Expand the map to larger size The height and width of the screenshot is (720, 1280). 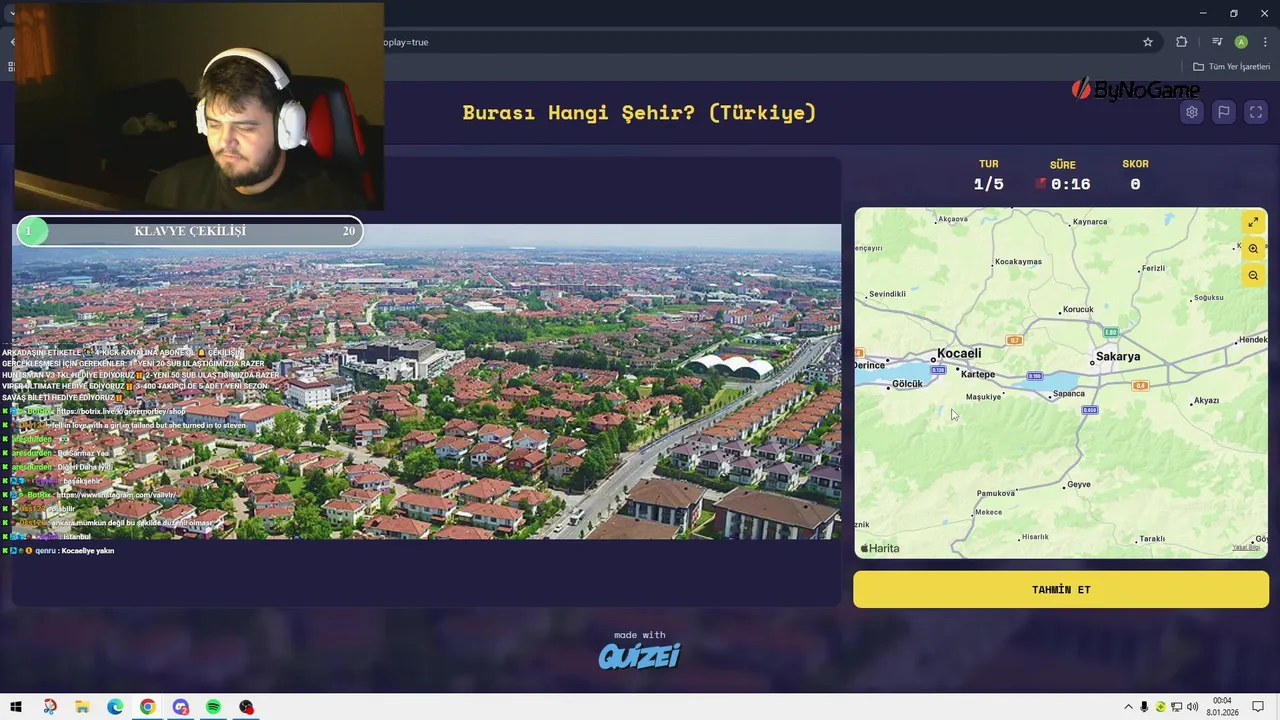coord(1253,222)
